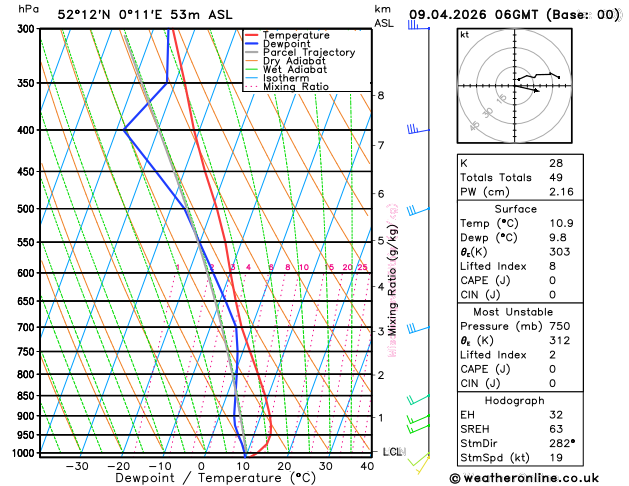Select the red Temperature line swatch in legend
629x486 pixels.
click(252, 35)
